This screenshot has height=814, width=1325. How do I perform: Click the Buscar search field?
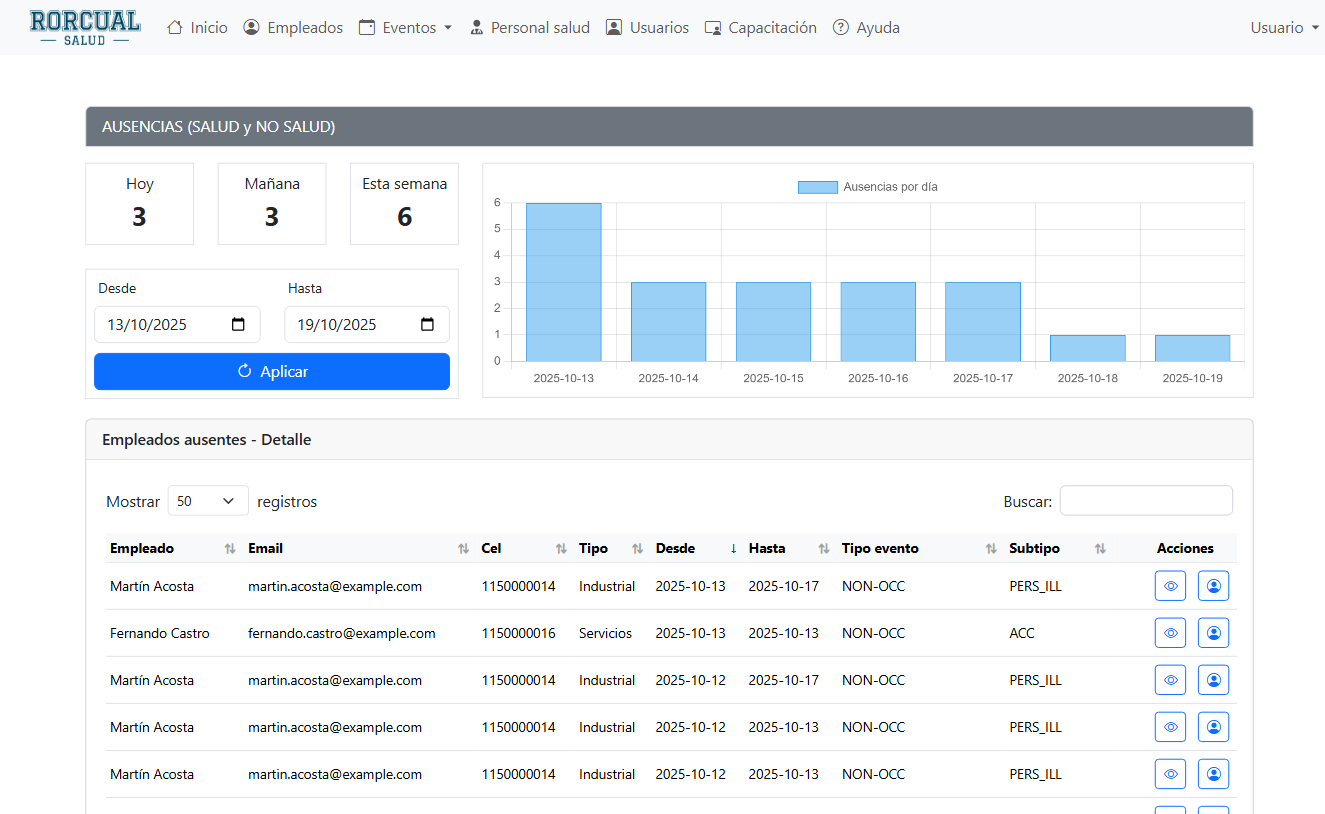pos(1145,501)
